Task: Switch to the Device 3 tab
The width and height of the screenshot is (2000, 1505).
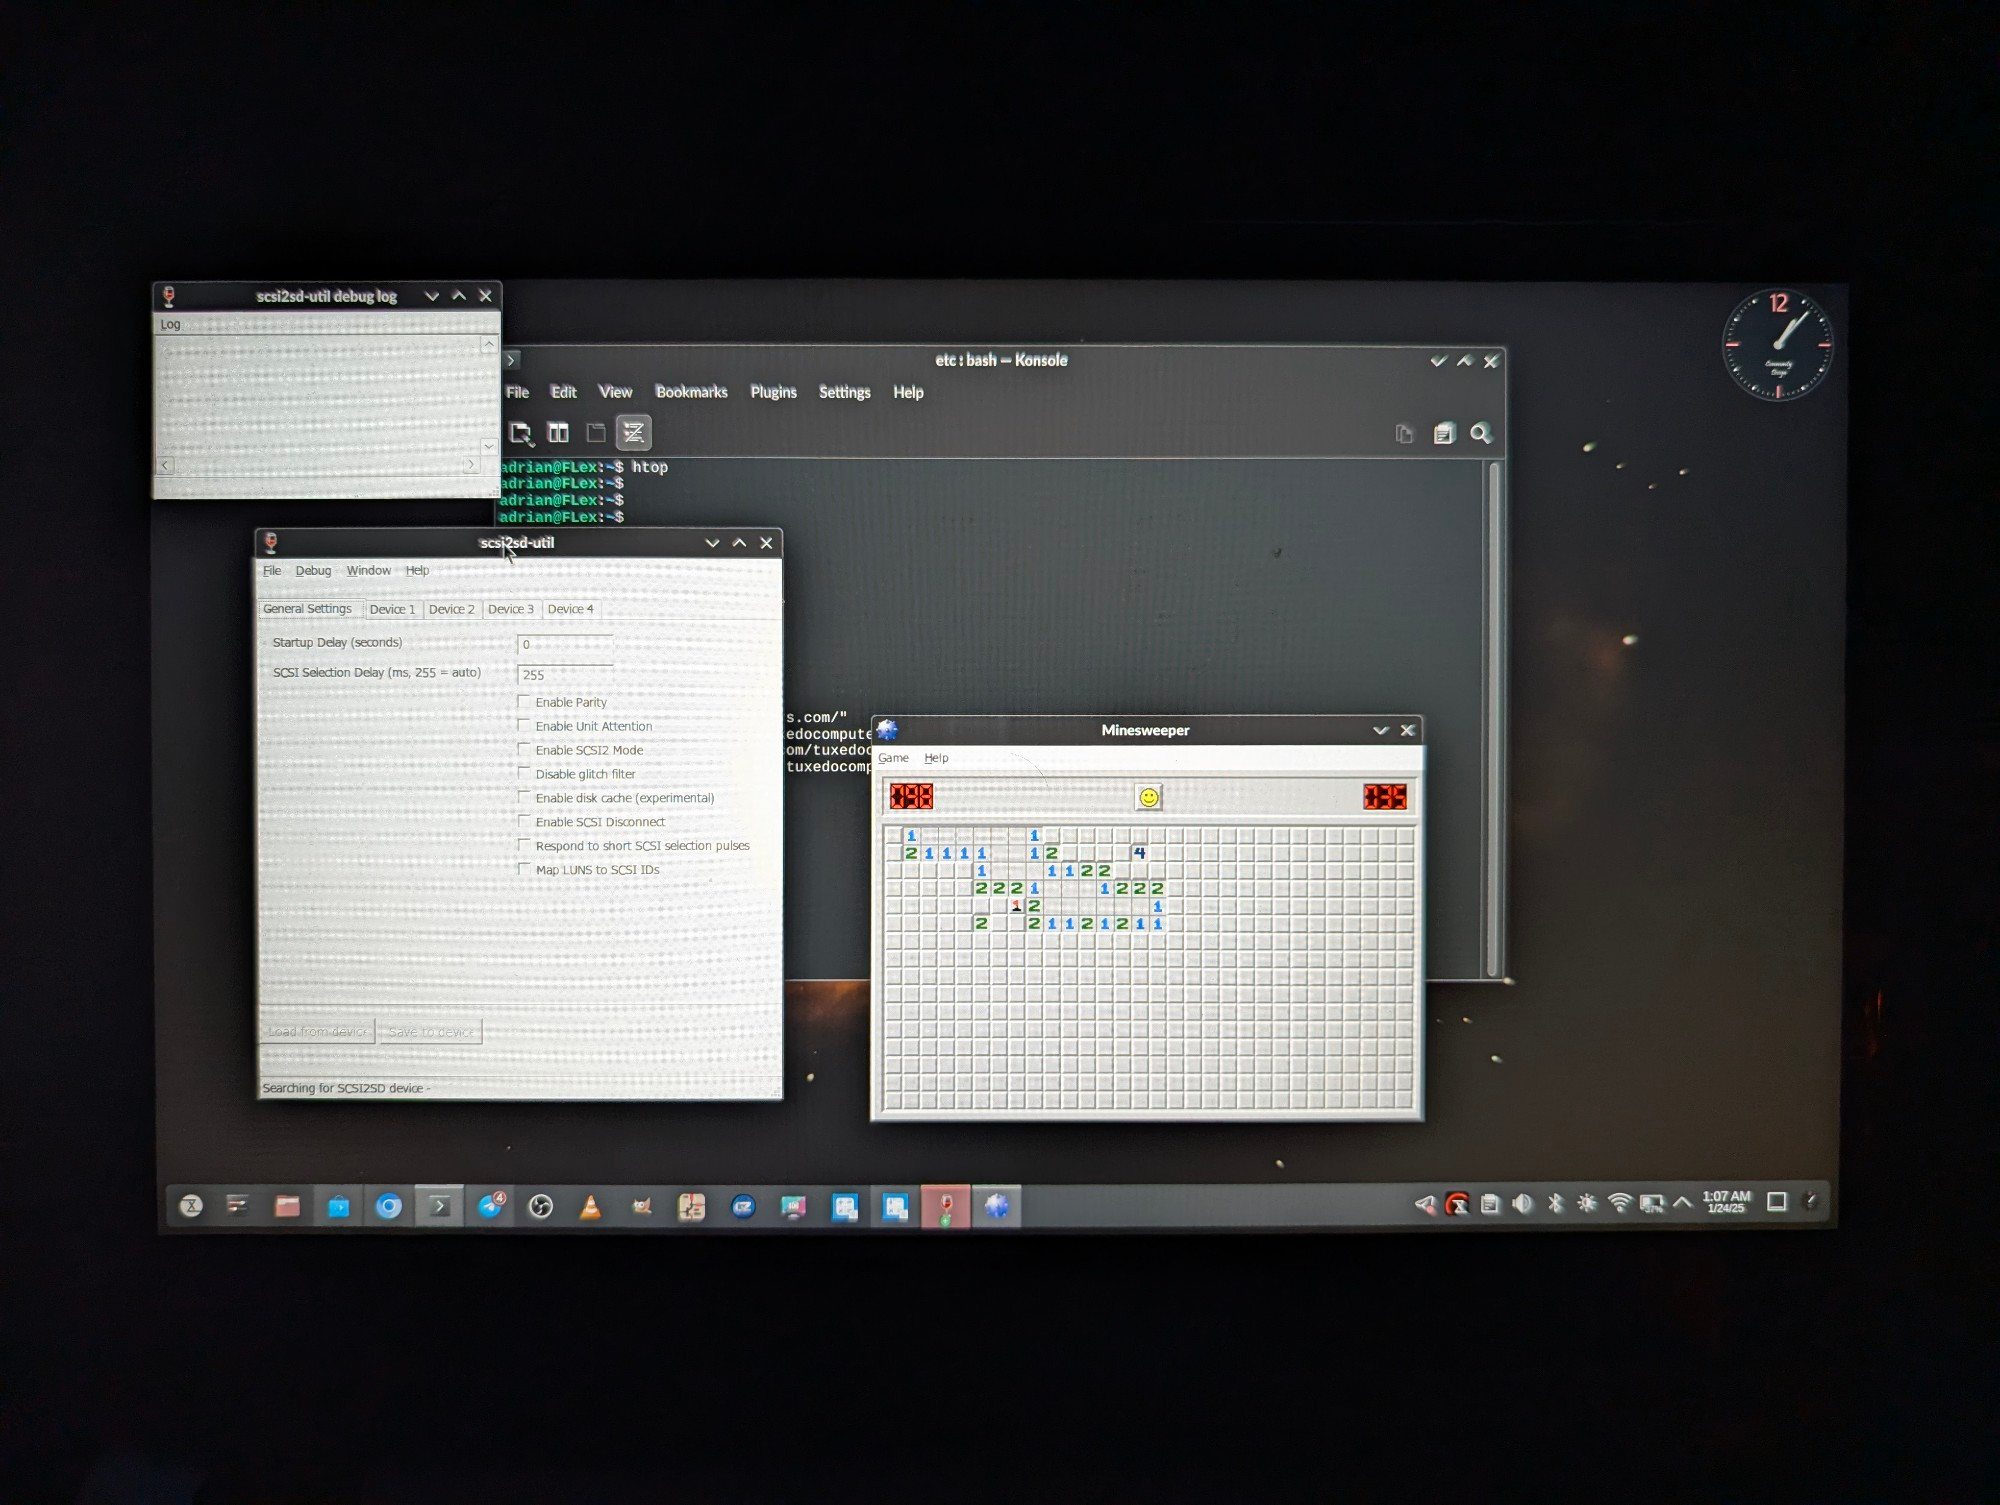Action: [510, 609]
